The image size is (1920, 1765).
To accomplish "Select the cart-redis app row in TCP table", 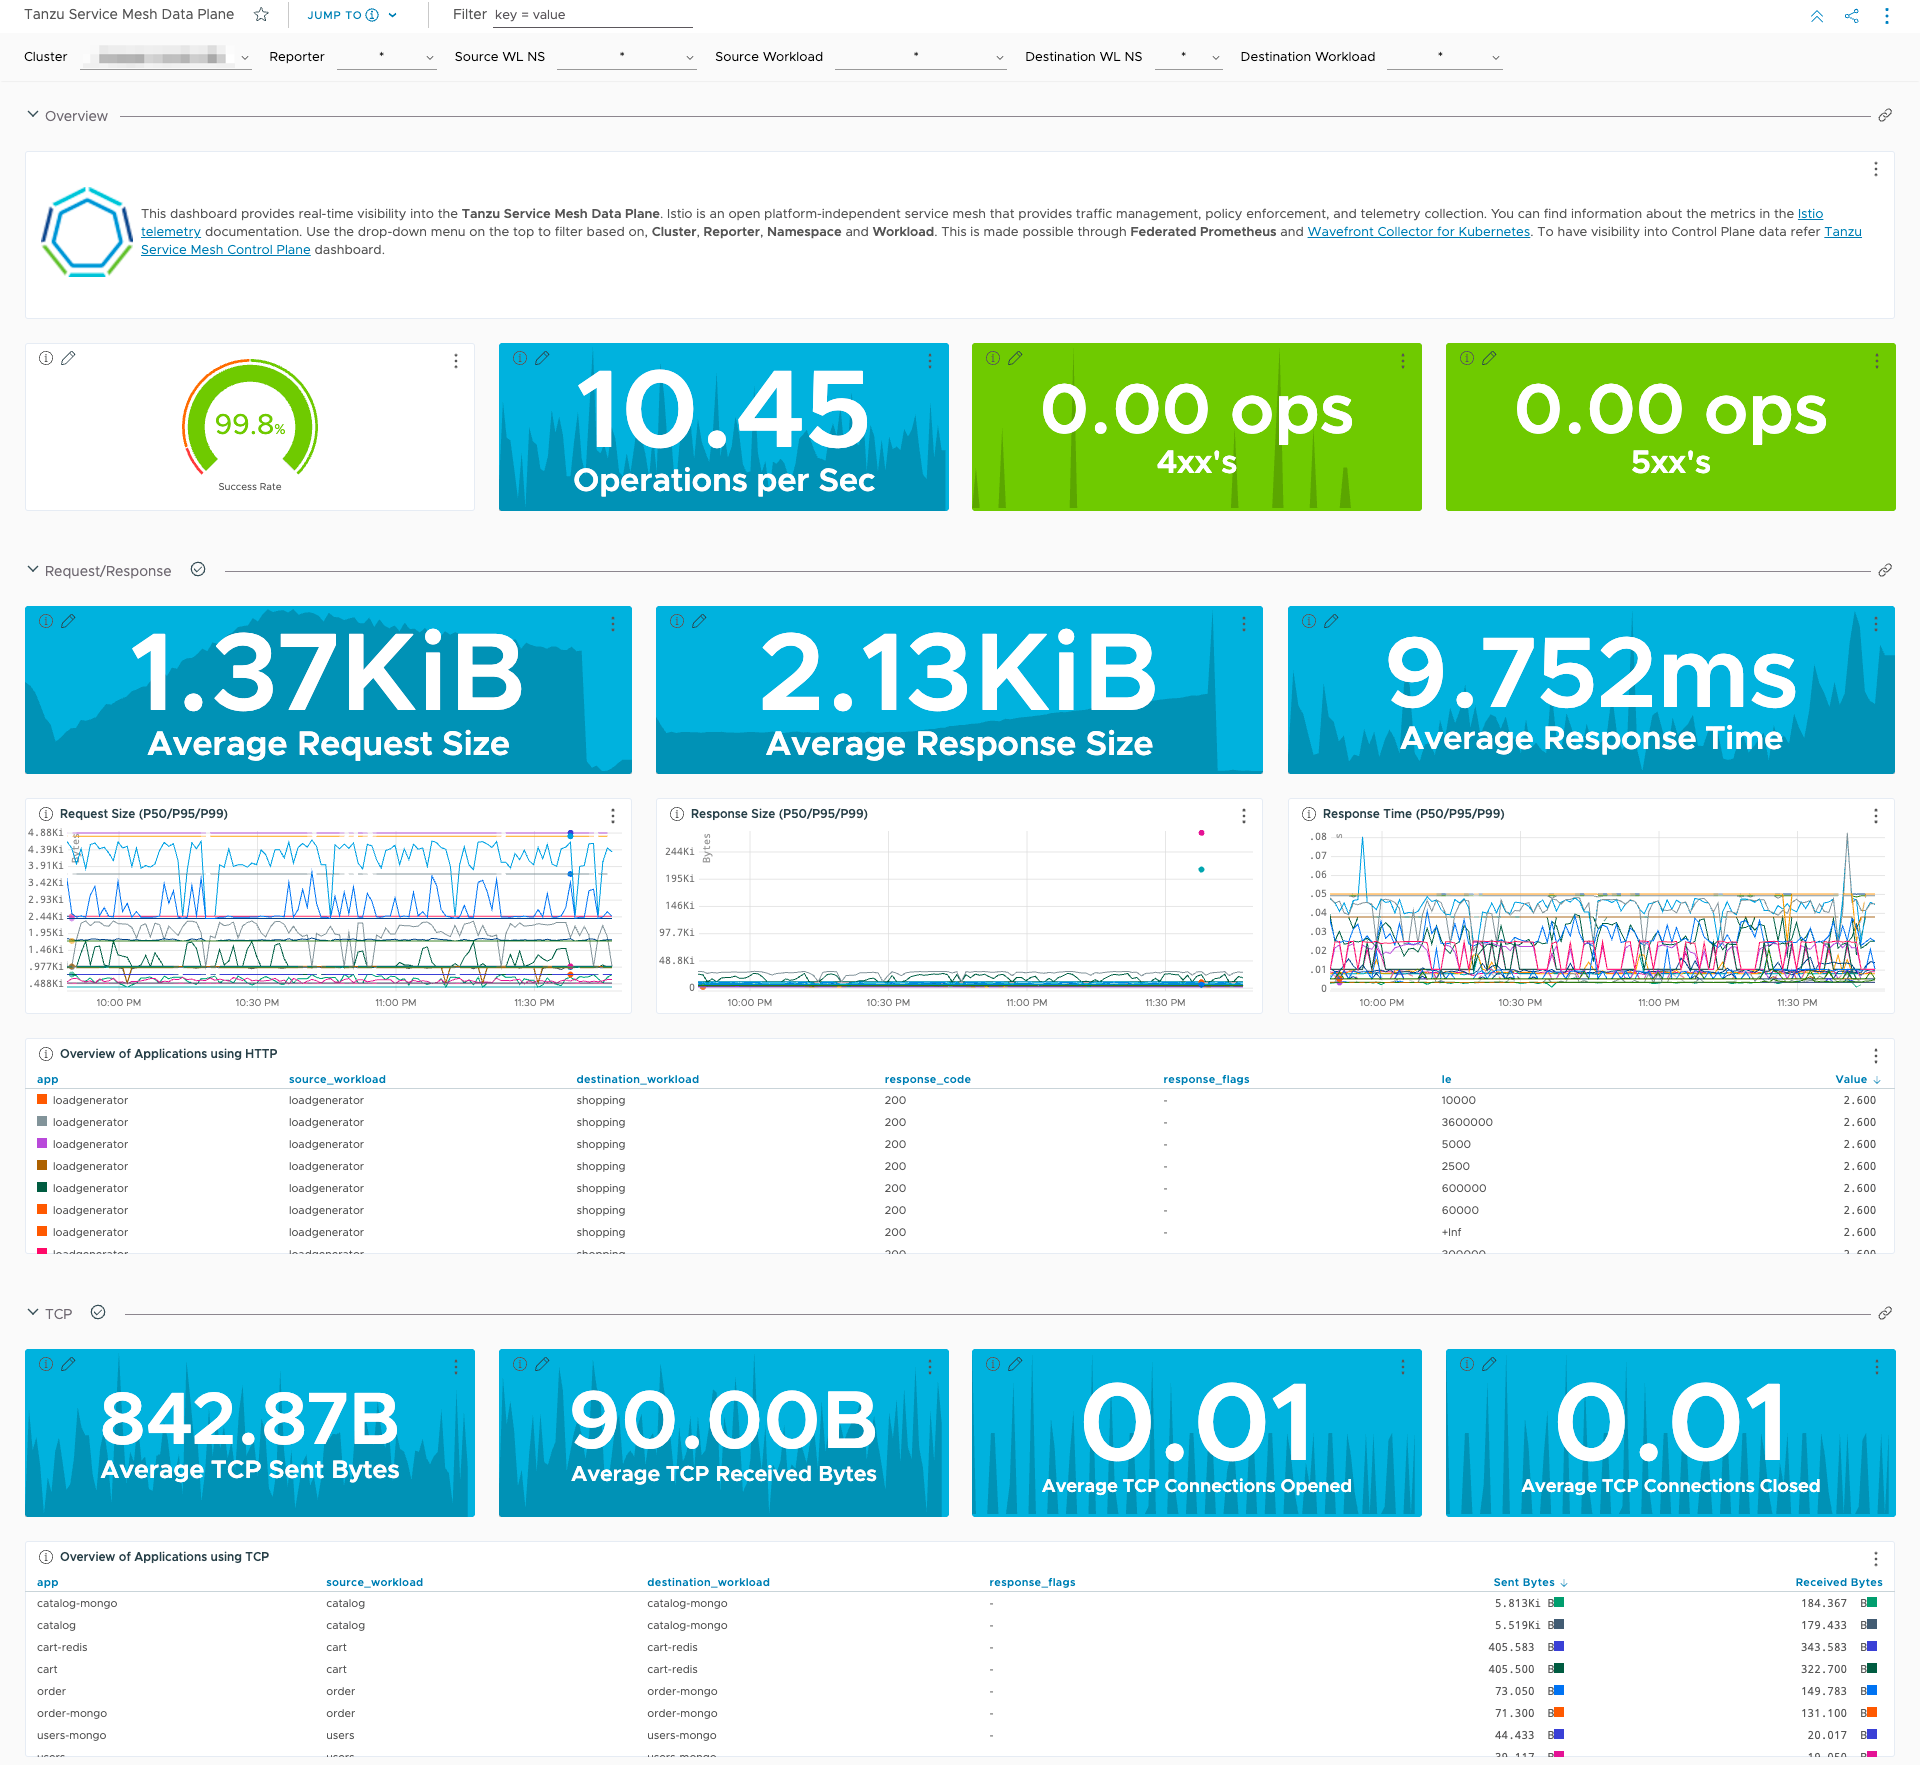I will [x=960, y=1647].
